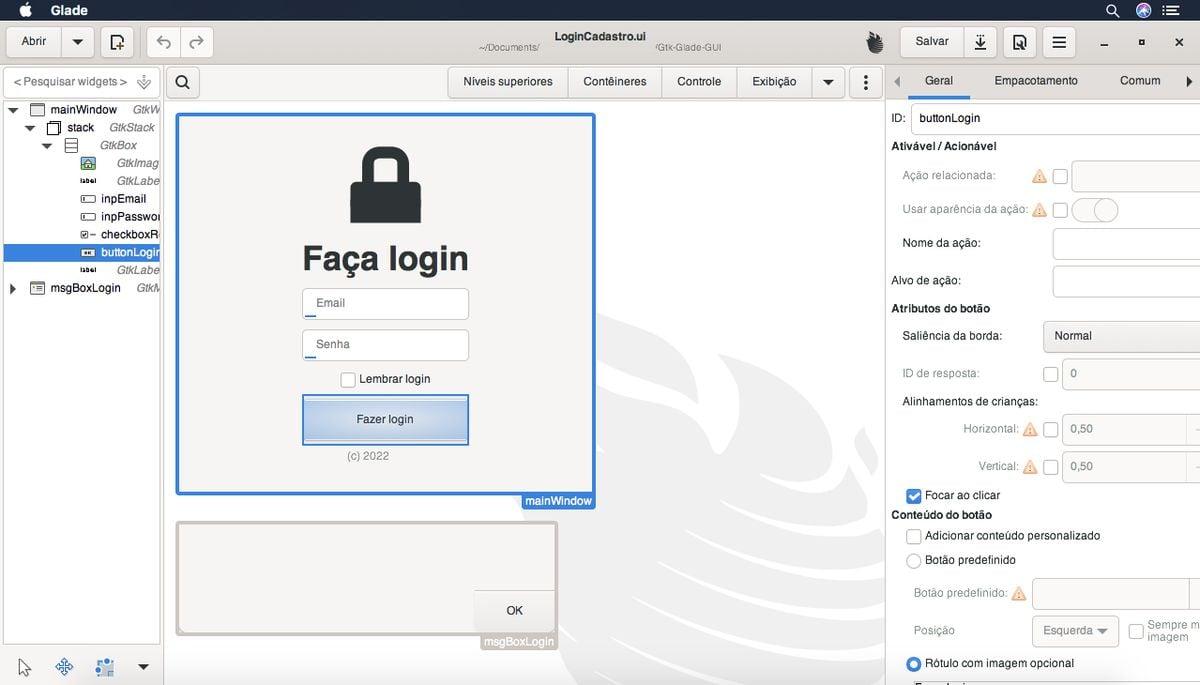Open the Exibição widget group
Viewport: 1200px width, 685px height.
(774, 82)
